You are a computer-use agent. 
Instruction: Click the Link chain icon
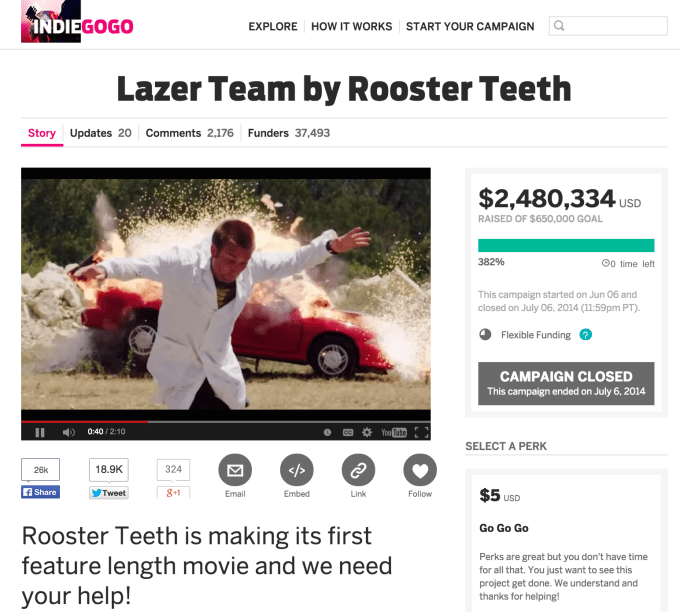point(358,470)
